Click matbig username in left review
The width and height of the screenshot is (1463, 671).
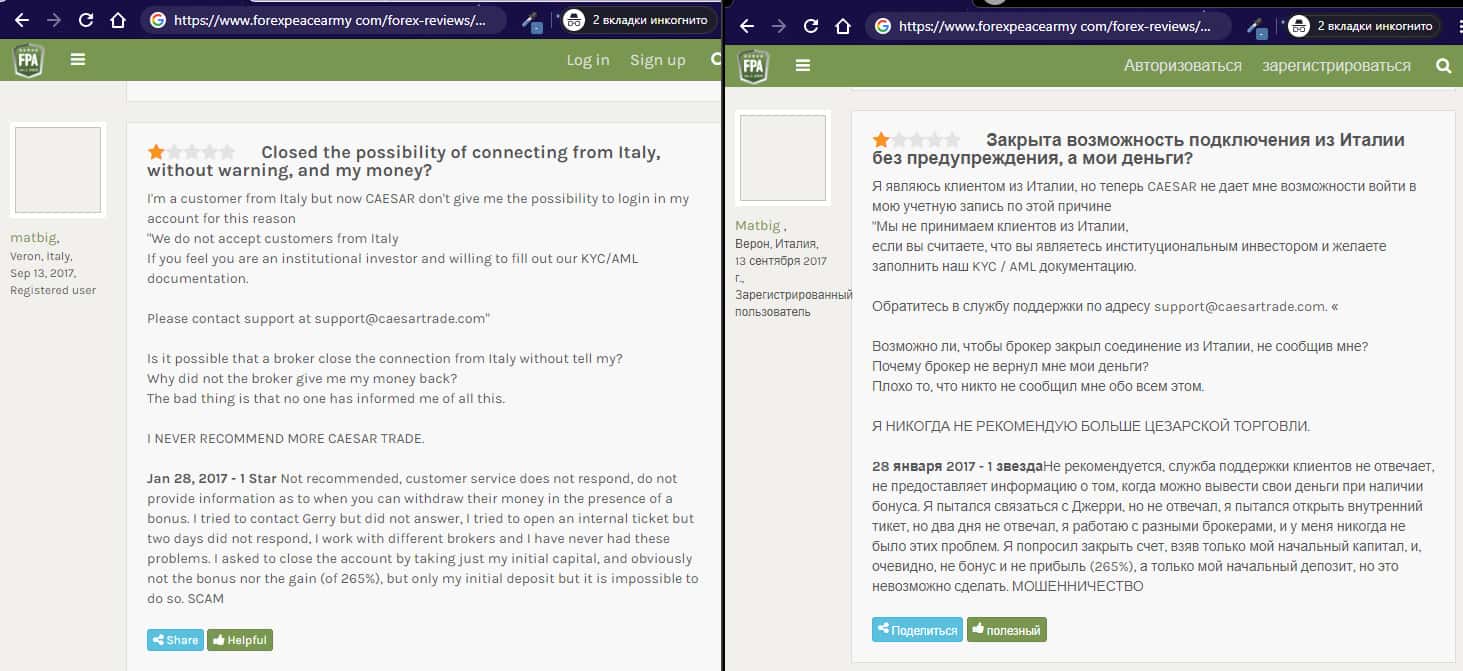pyautogui.click(x=33, y=237)
